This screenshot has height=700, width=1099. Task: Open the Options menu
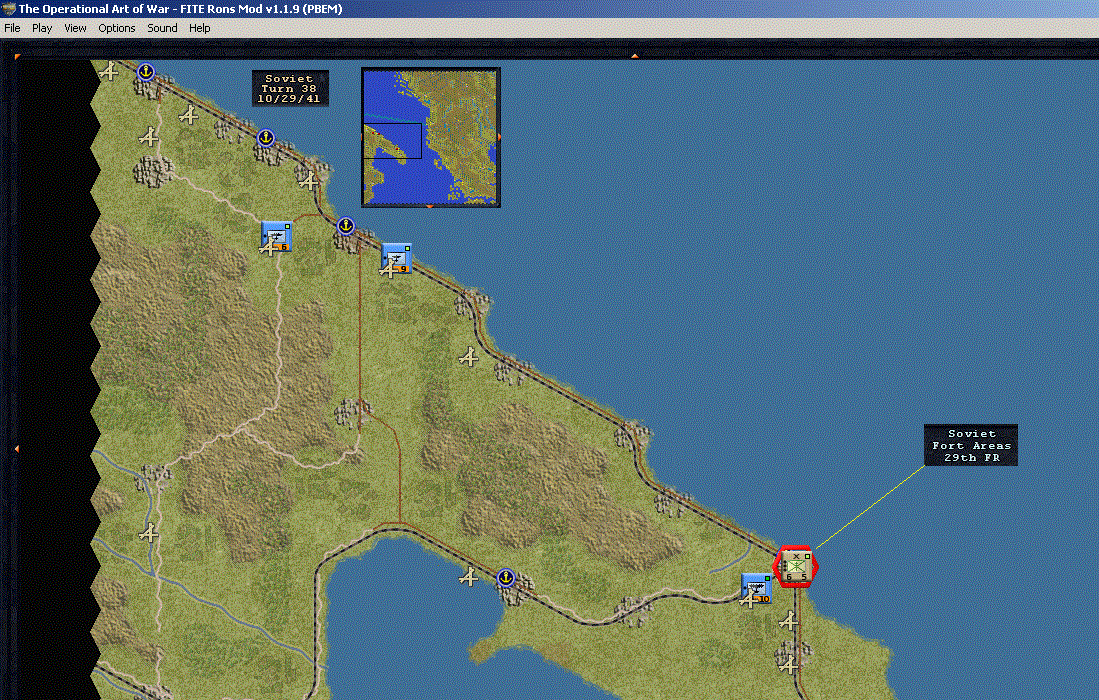coord(116,28)
